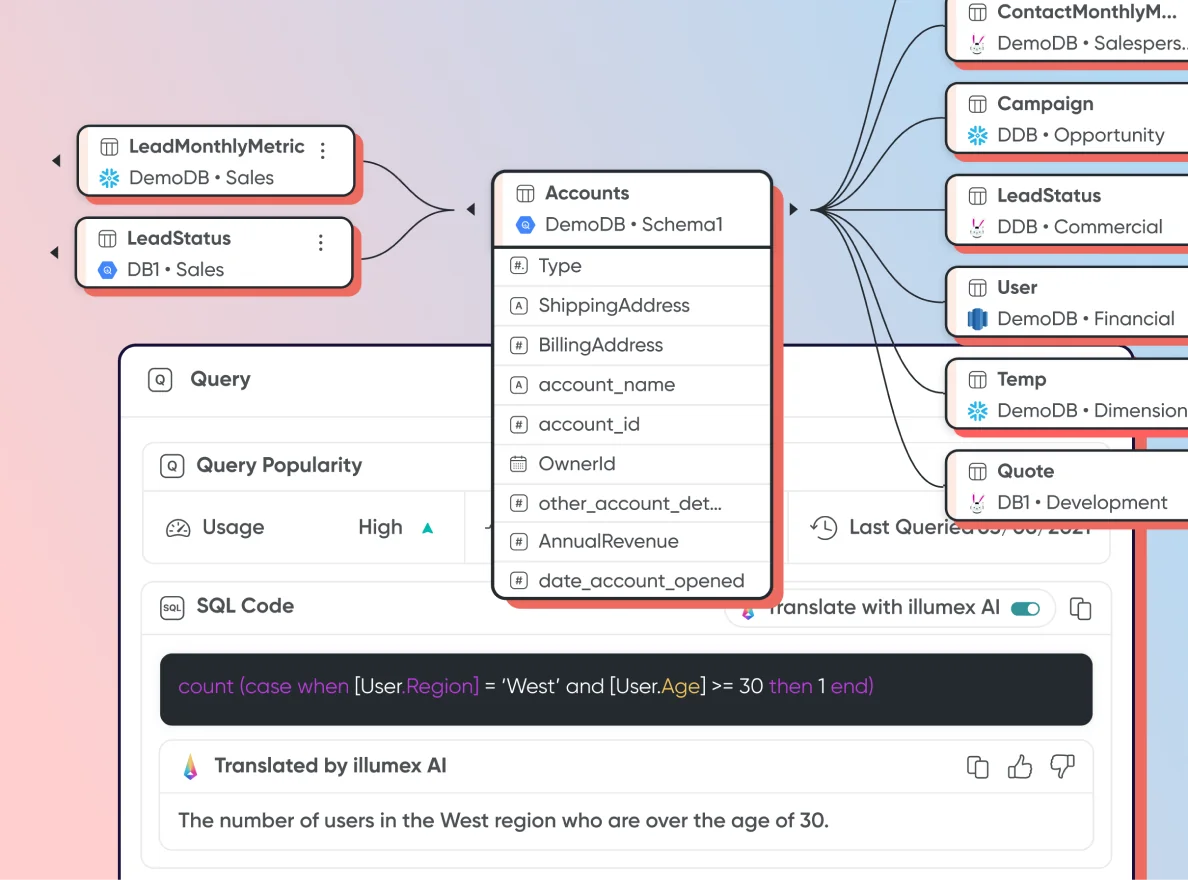Click the calendar type icon beside OwnerId
The height and width of the screenshot is (880, 1188).
tap(518, 464)
